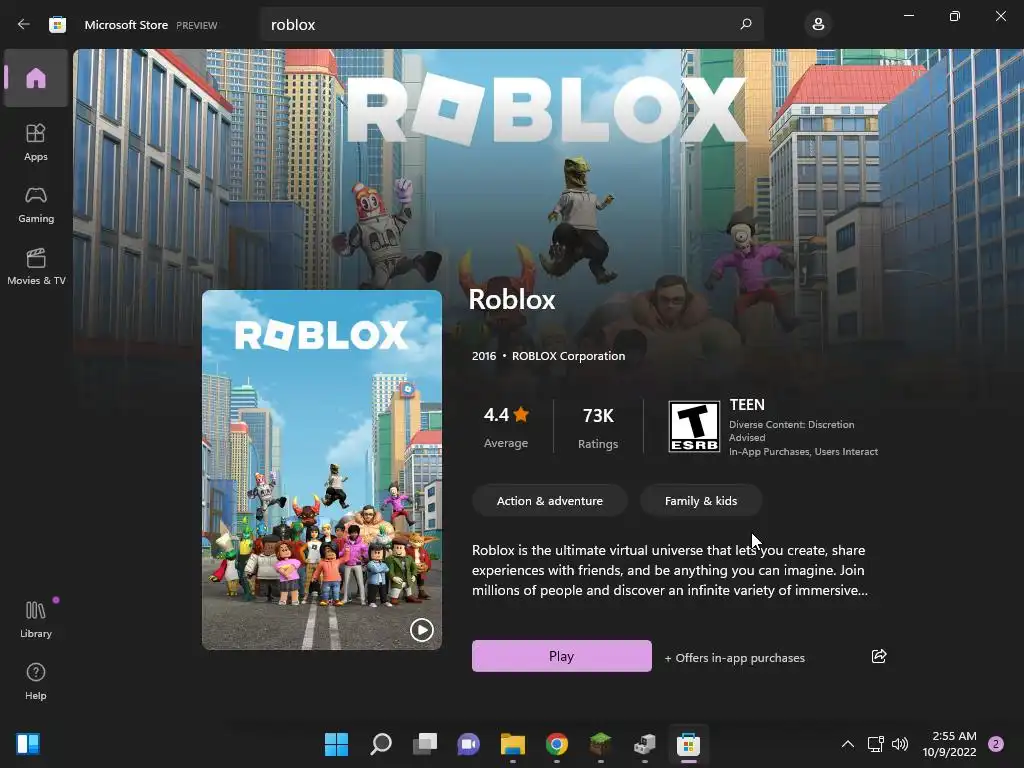Open File Explorer from the taskbar
This screenshot has height=768, width=1024.
coord(513,744)
